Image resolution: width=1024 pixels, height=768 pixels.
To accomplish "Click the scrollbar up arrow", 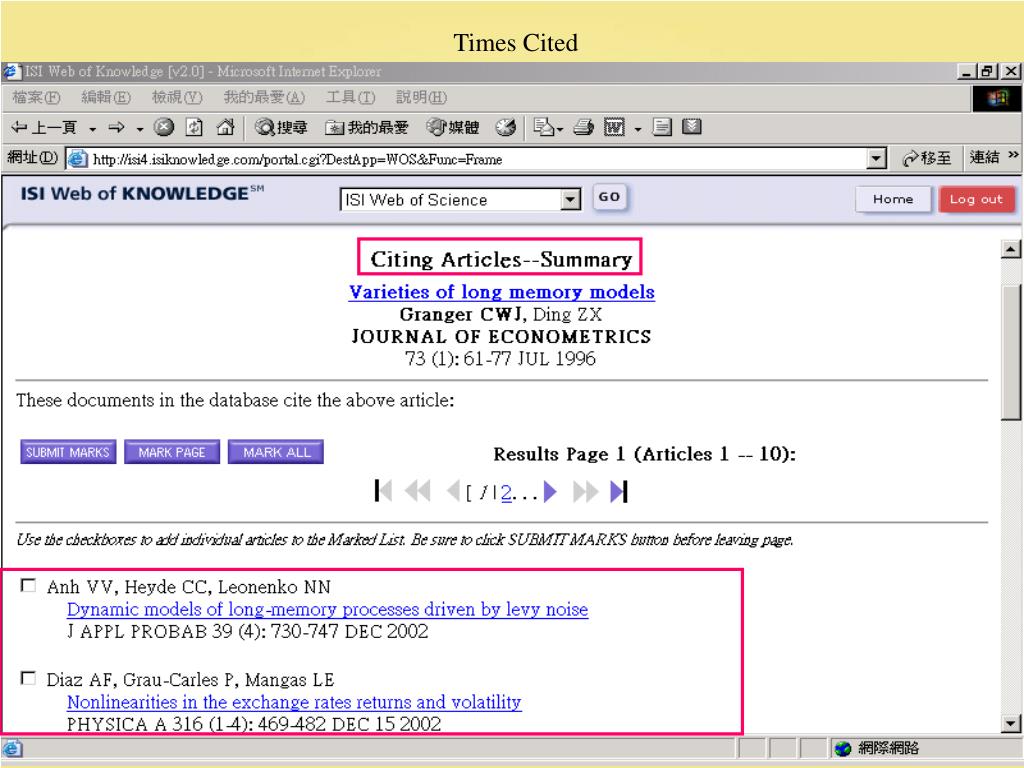I will coord(1010,249).
